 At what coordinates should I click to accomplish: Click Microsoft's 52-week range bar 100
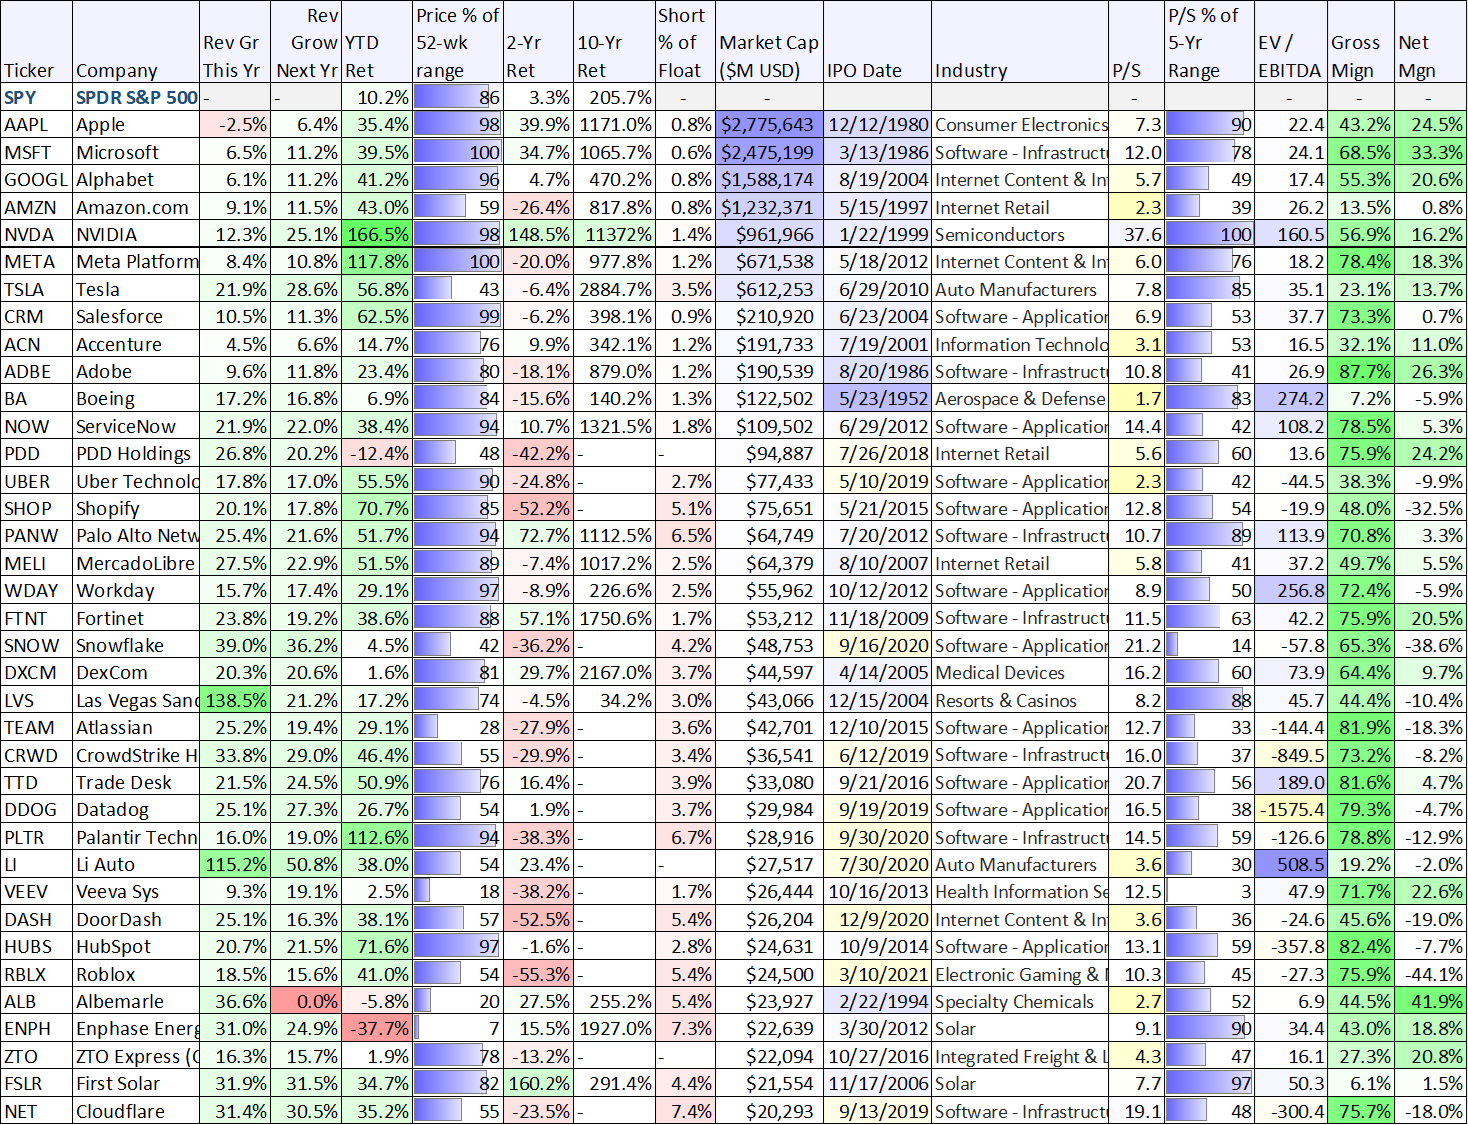coord(458,153)
